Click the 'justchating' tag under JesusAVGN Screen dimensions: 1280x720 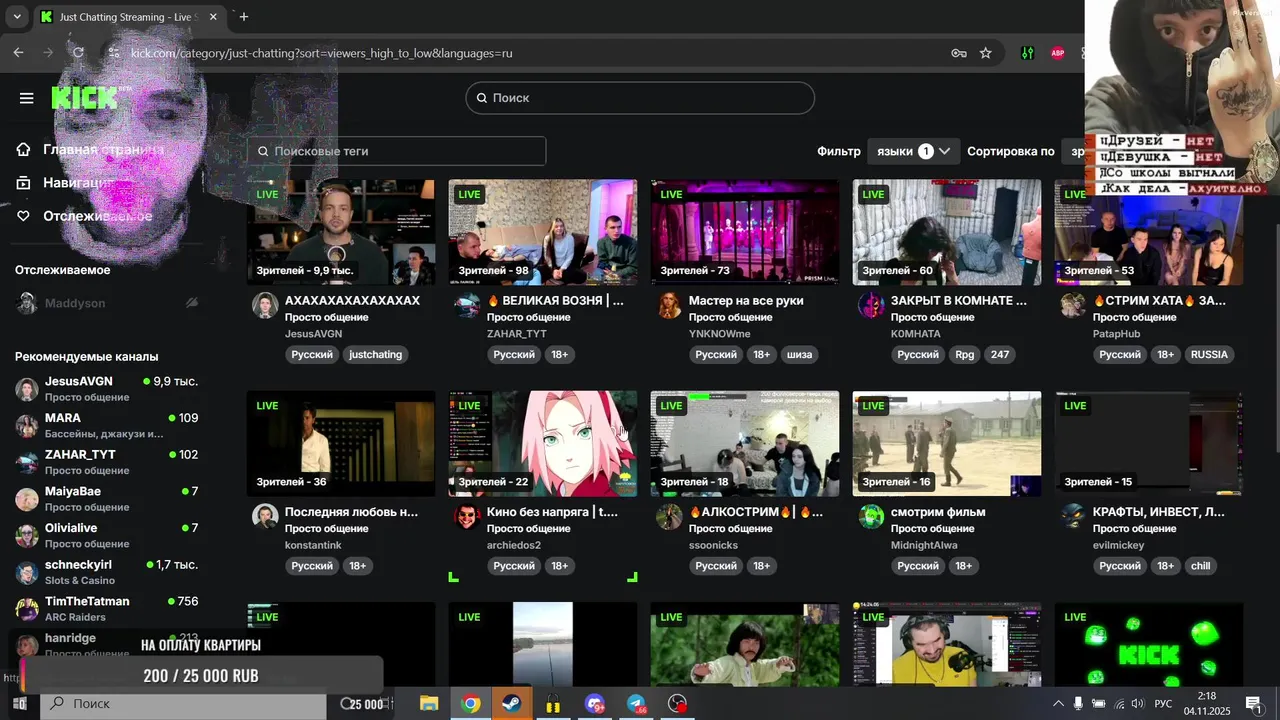click(375, 354)
